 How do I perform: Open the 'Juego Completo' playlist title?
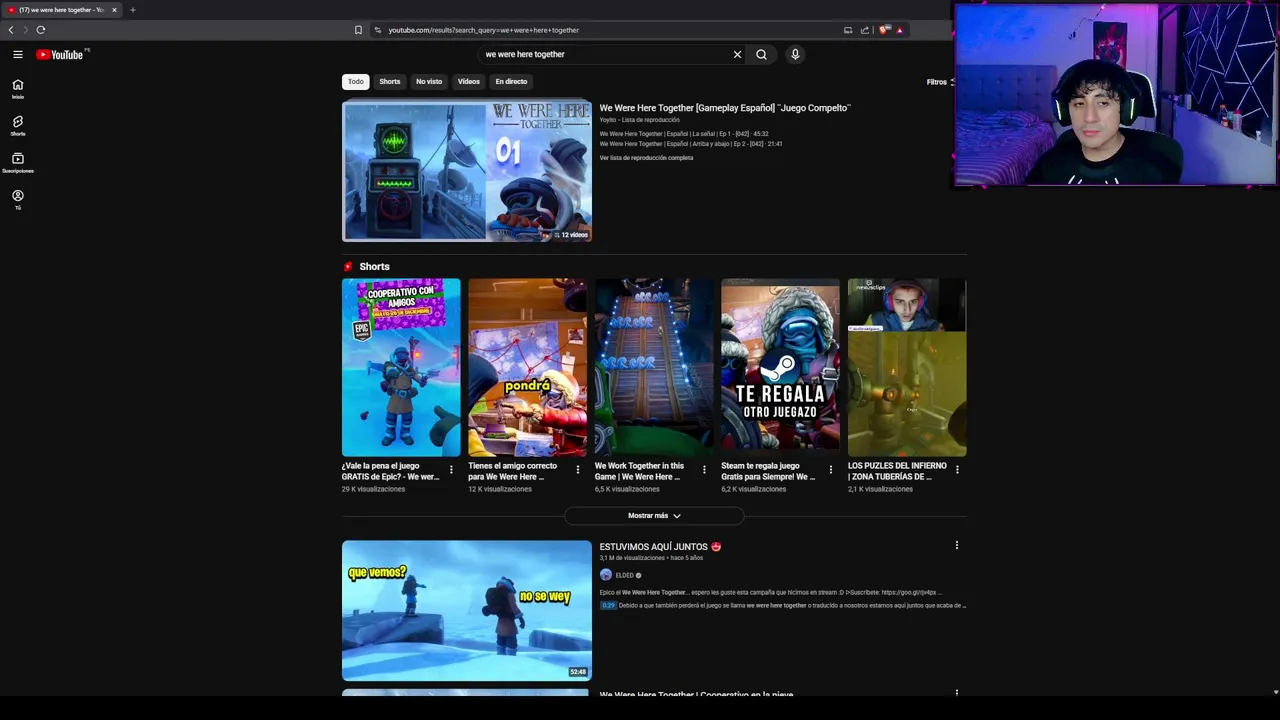725,107
